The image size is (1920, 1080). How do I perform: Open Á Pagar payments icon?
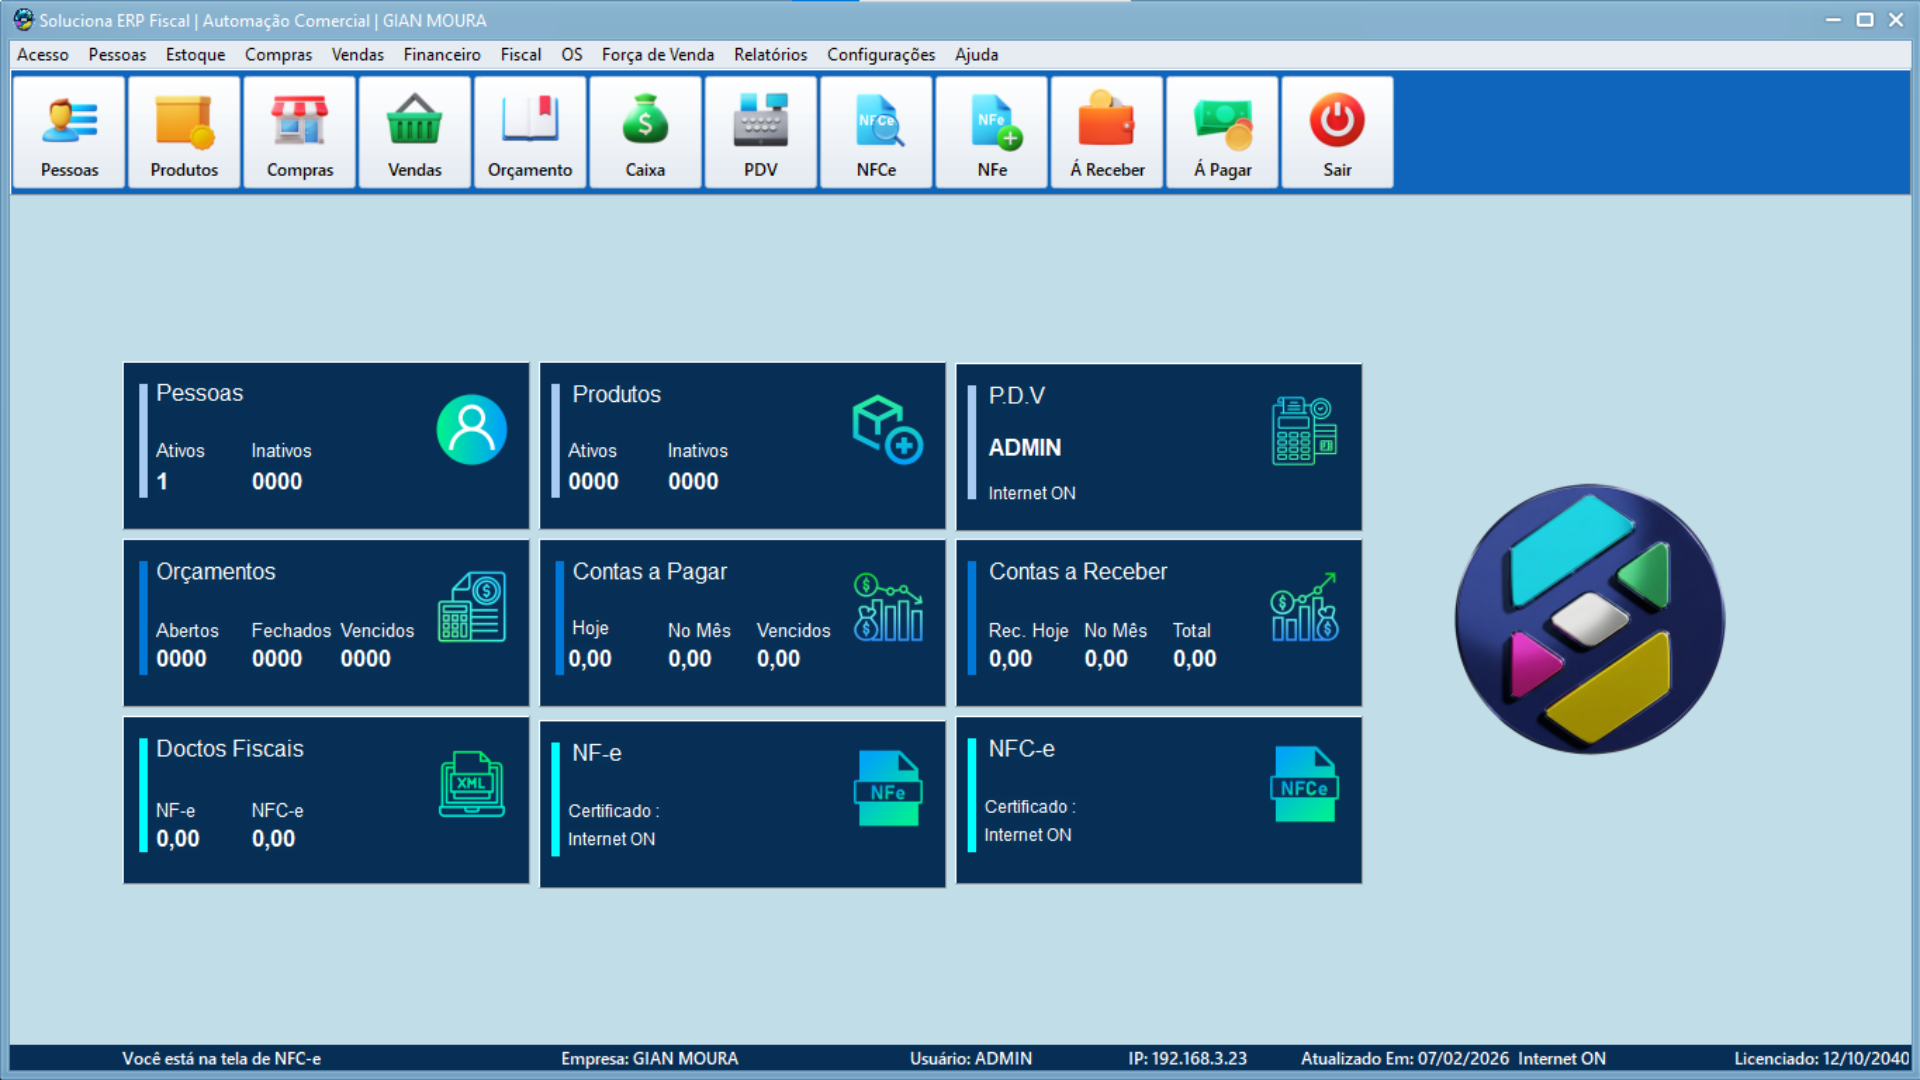coord(1221,131)
